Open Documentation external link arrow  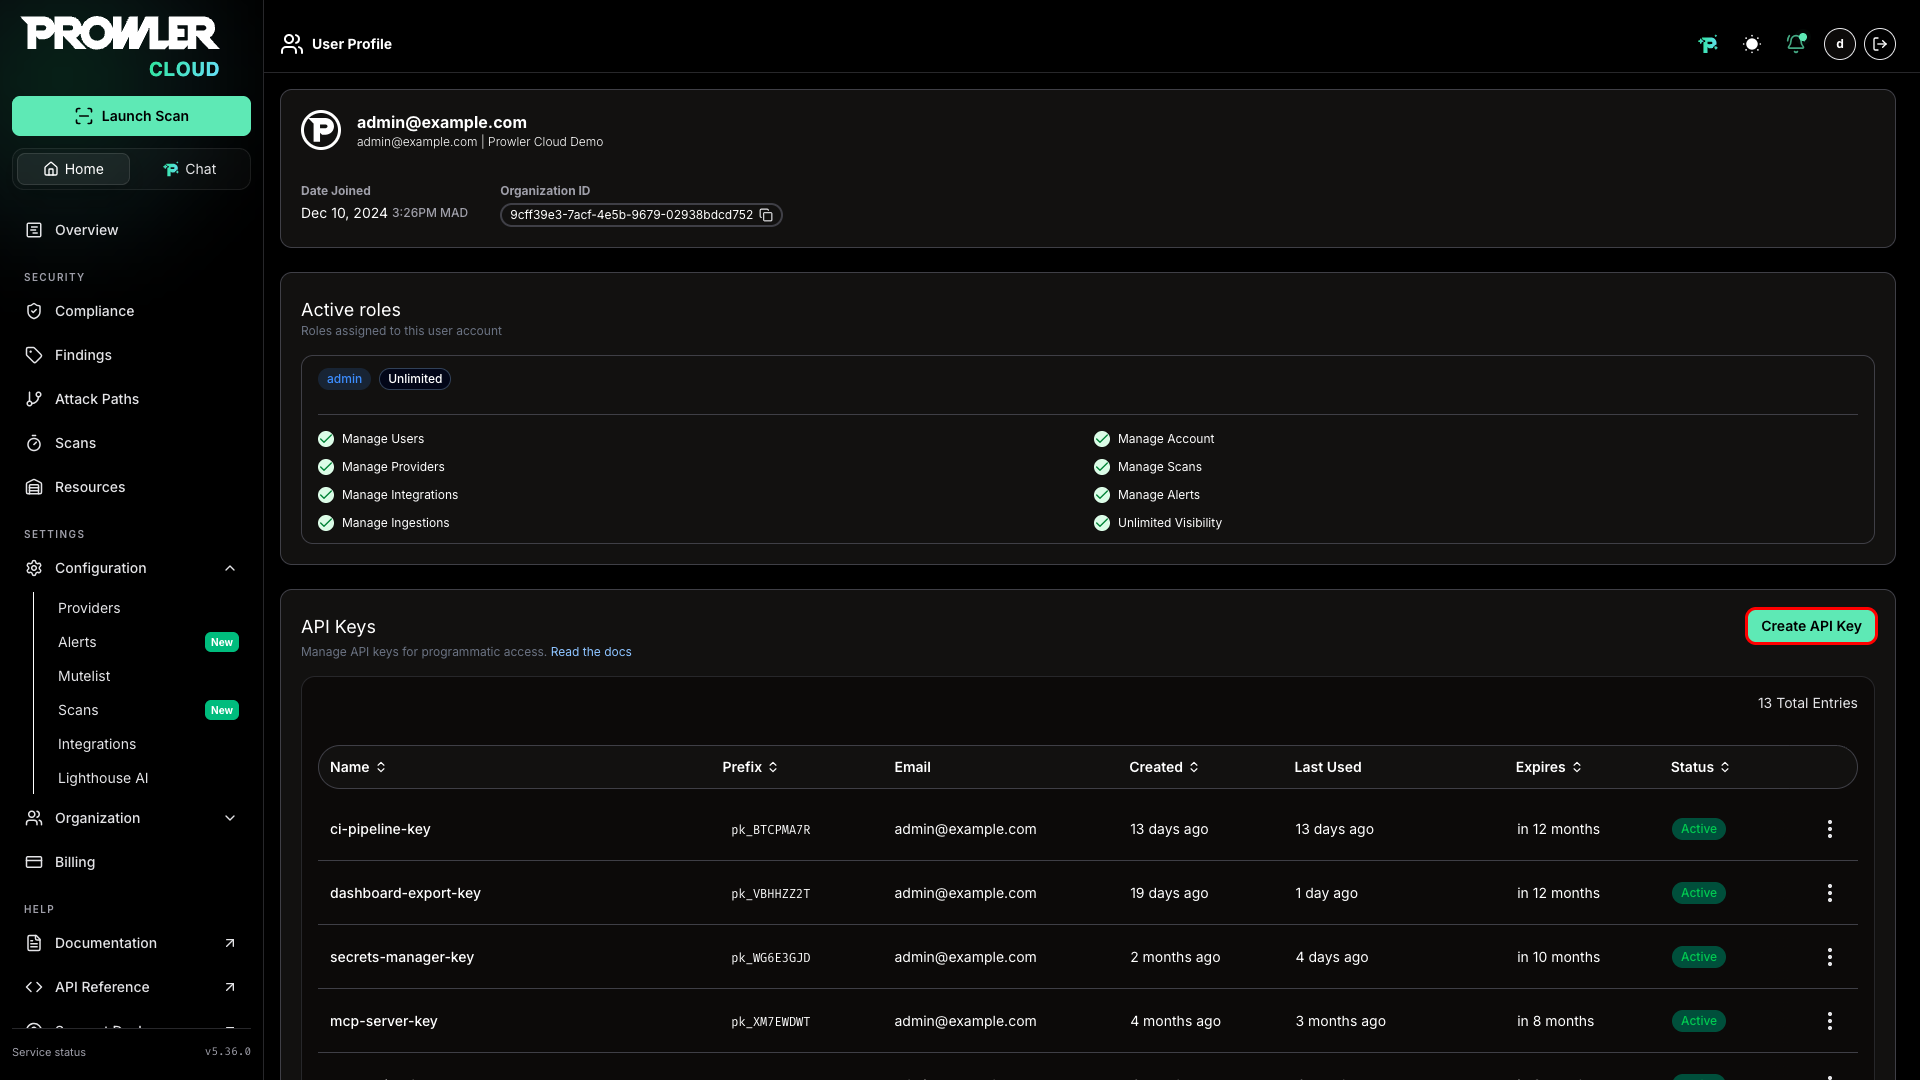[230, 943]
